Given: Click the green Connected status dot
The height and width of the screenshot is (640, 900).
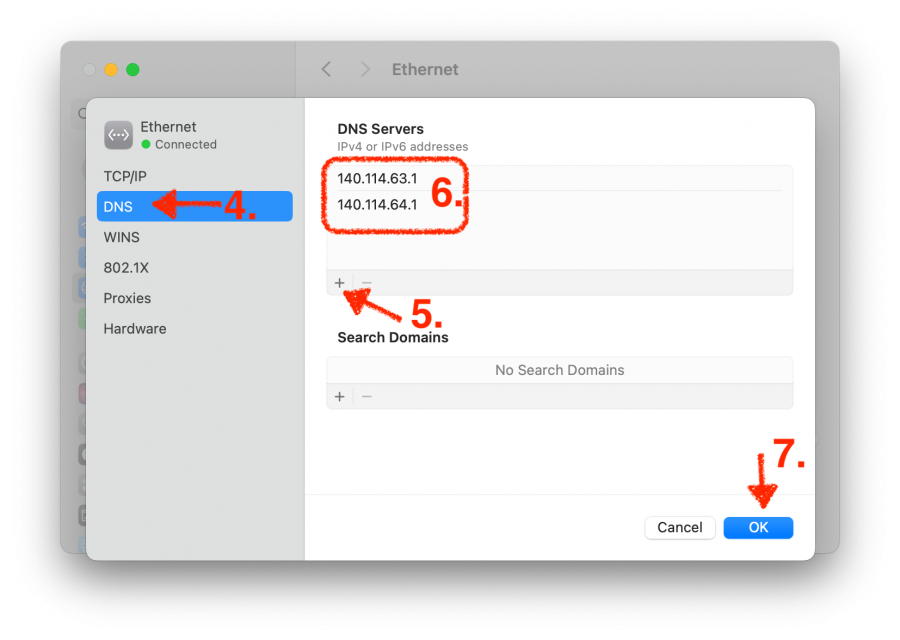Looking at the screenshot, I should point(146,145).
